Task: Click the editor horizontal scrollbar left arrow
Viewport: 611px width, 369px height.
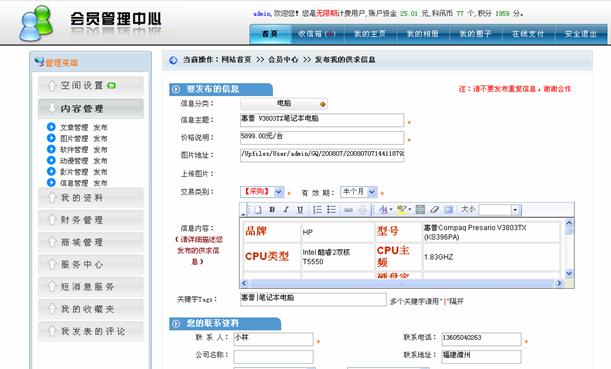Action: tap(244, 283)
